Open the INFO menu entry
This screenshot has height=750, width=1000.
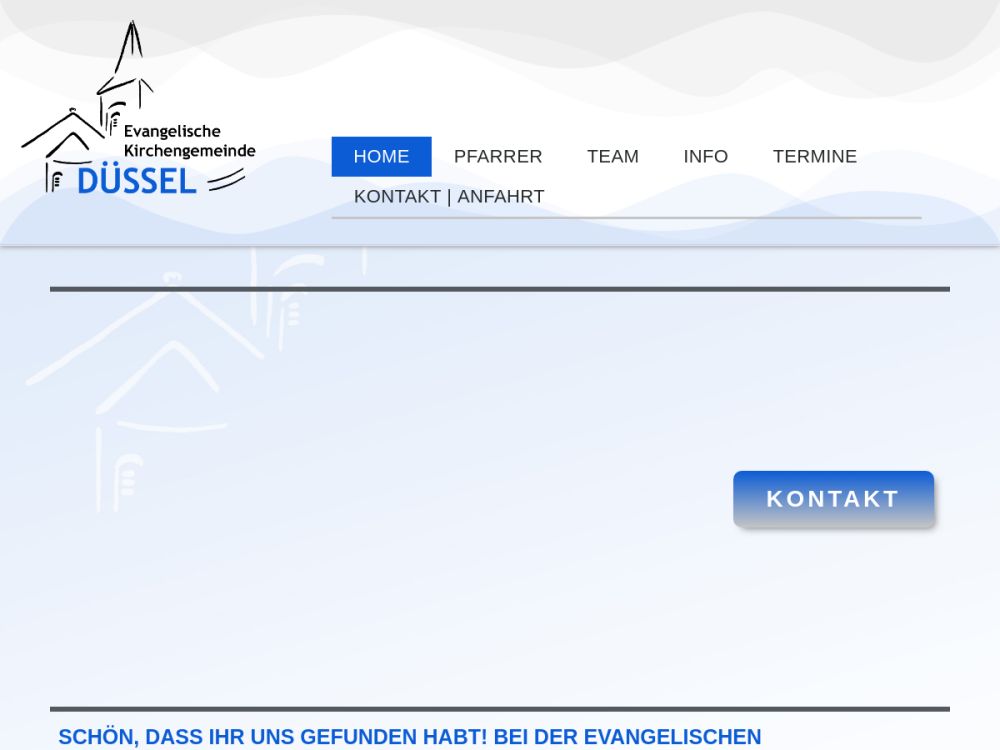(705, 157)
